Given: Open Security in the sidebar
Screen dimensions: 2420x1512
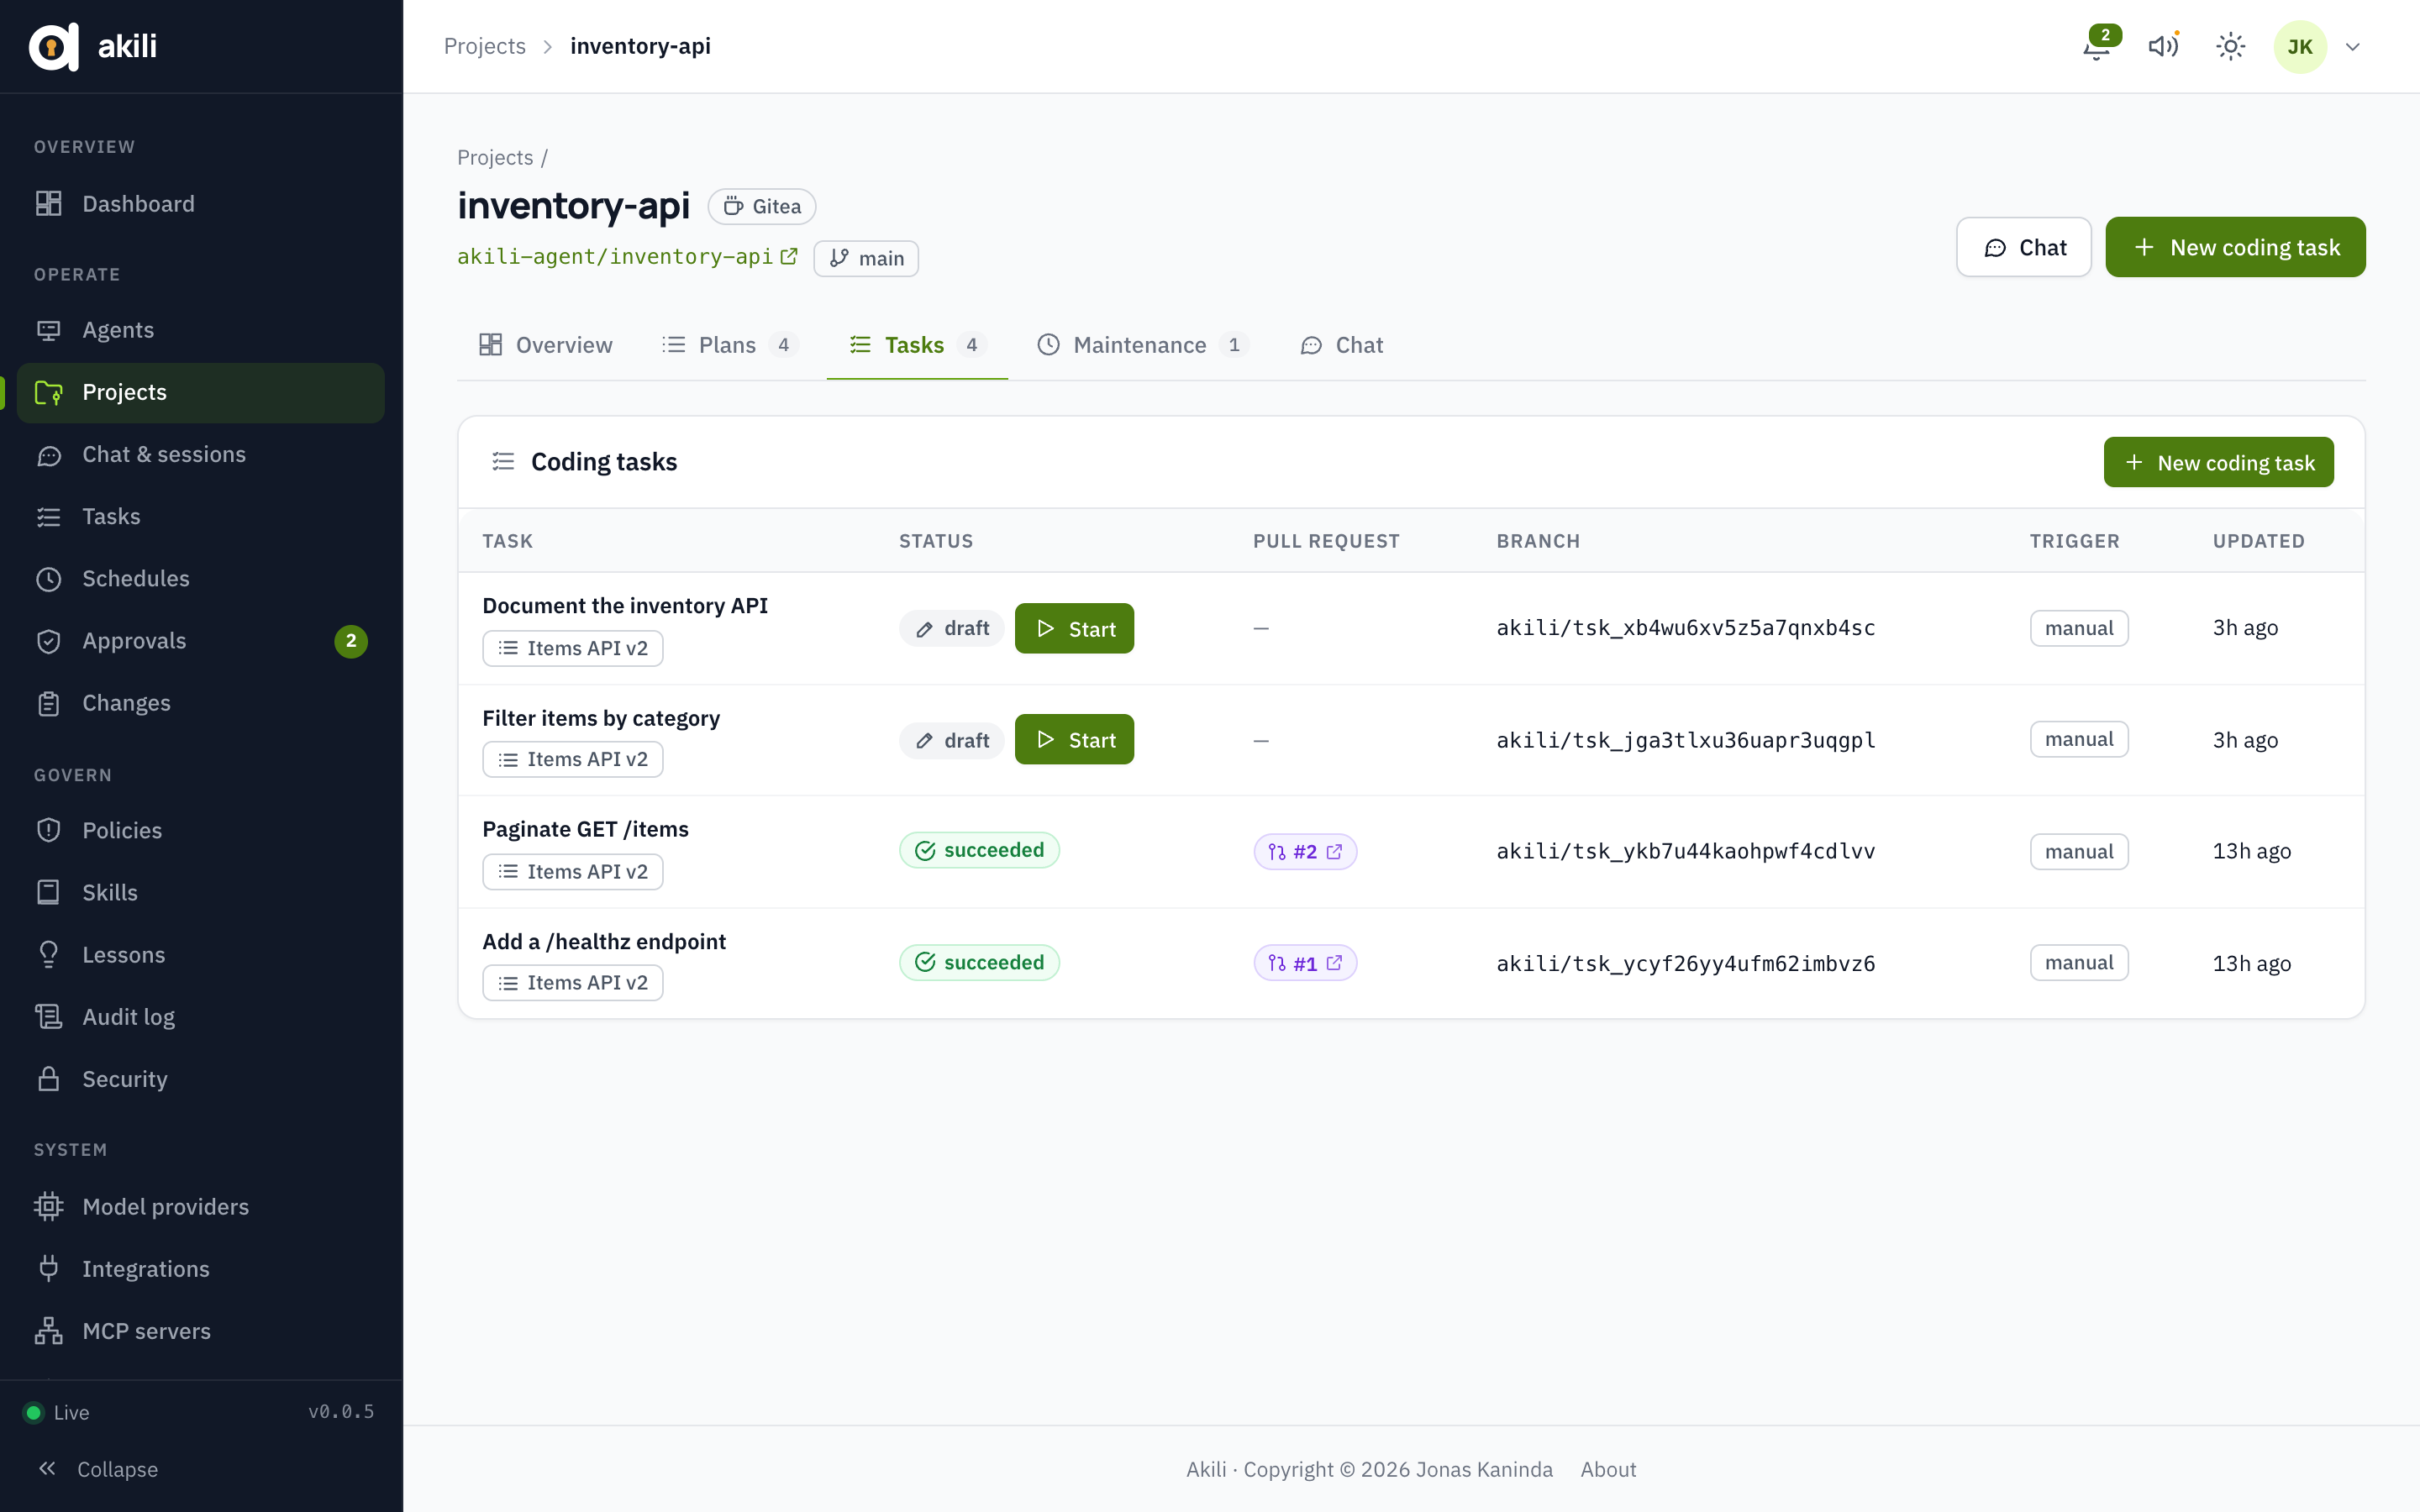Looking at the screenshot, I should [201, 1079].
